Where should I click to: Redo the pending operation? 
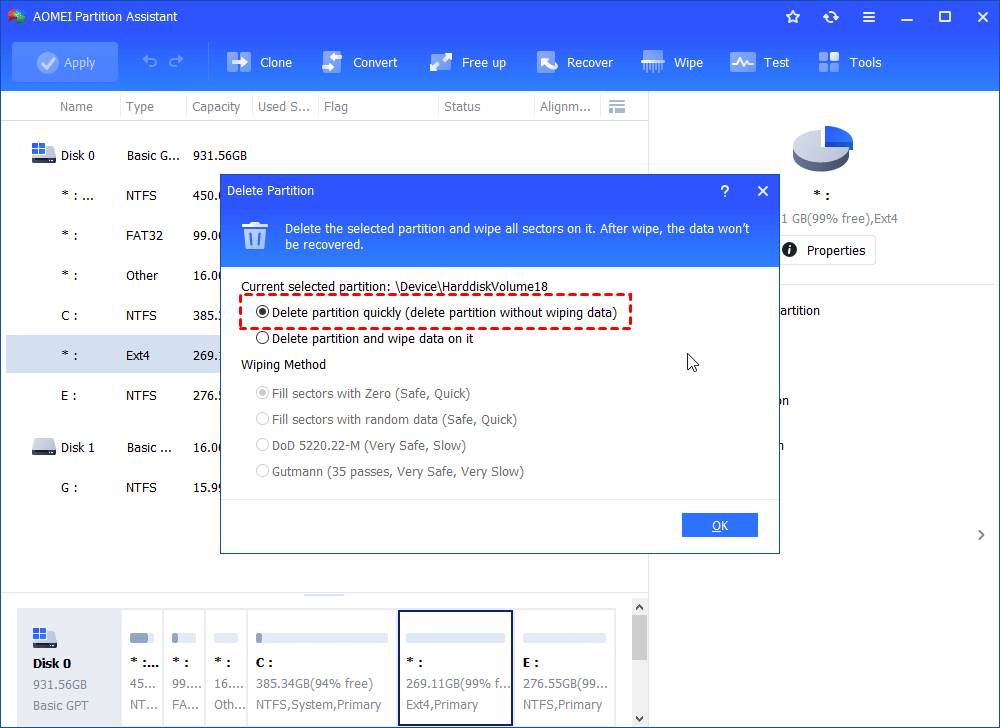click(176, 62)
